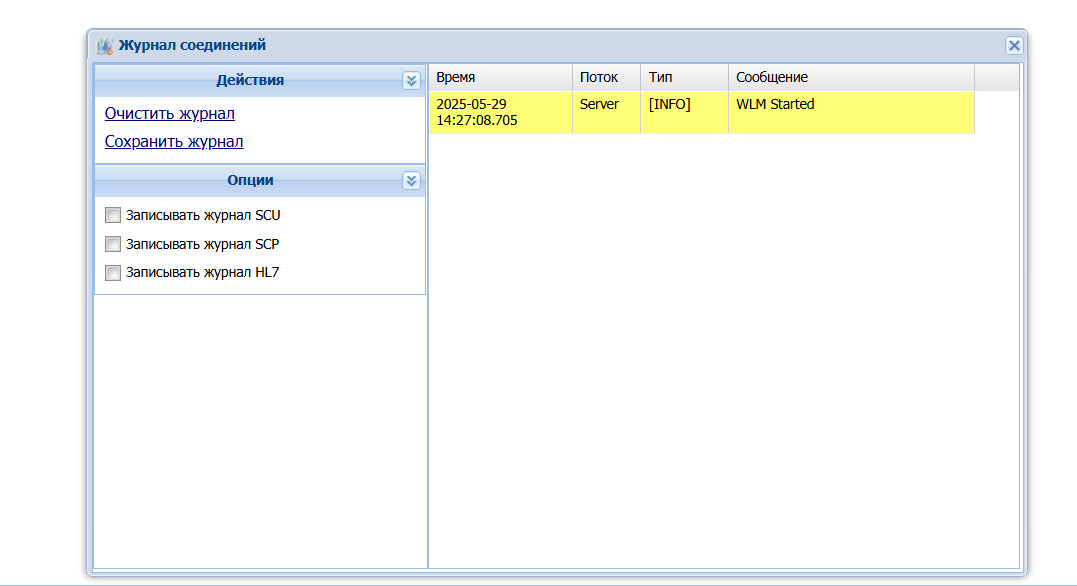Enable Записывать журнал SCP checkbox
This screenshot has height=586, width=1077.
click(113, 244)
